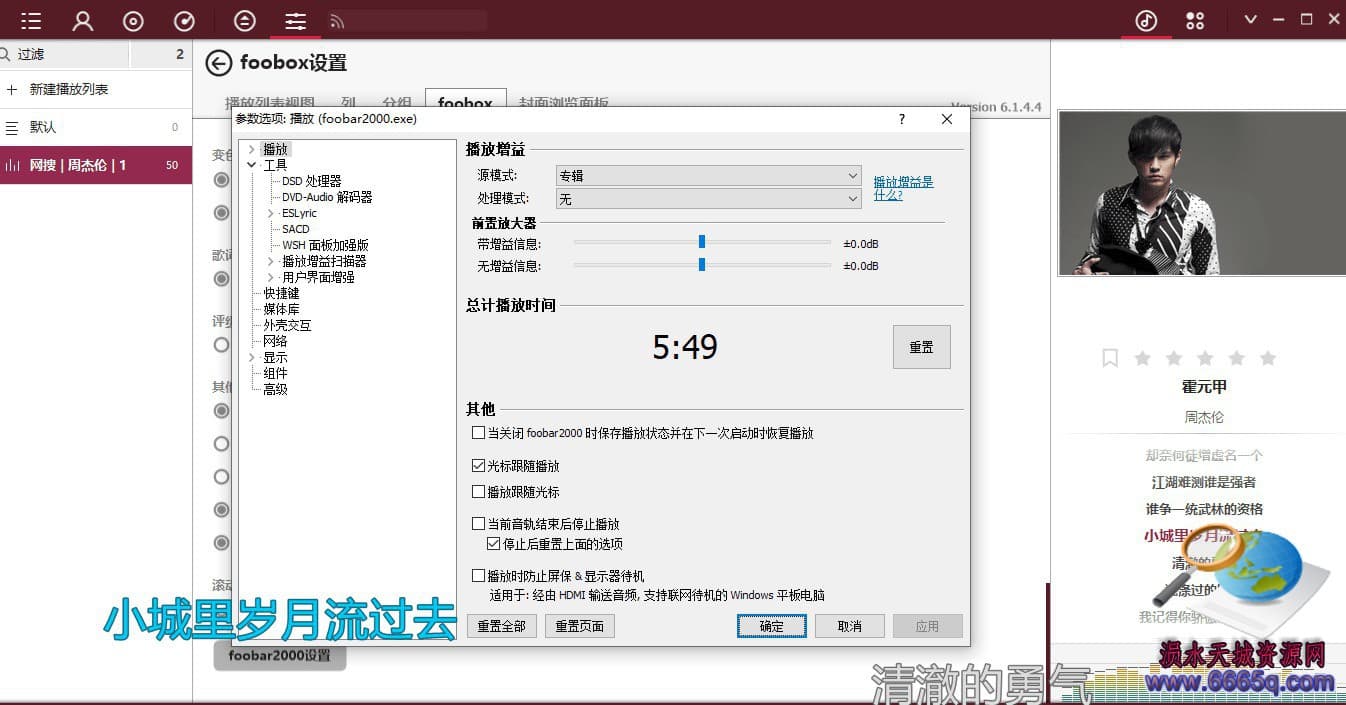Click the 重置全部 button

click(502, 626)
